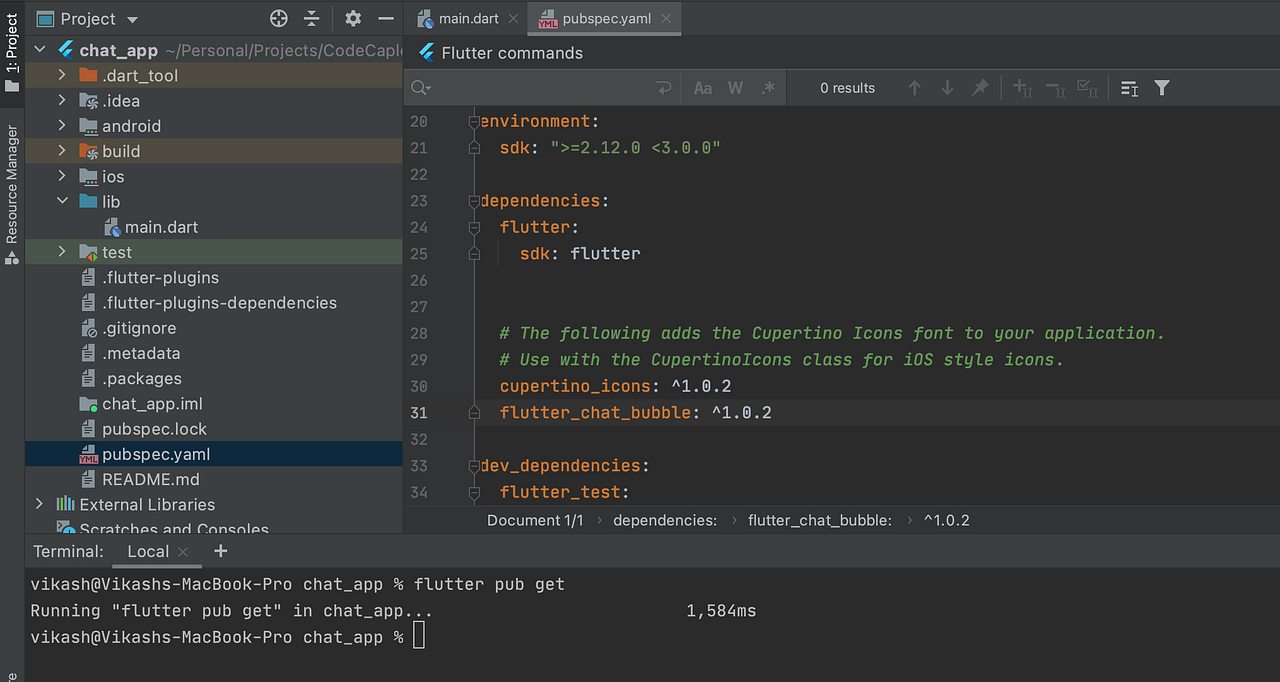Open the search filter funnel icon
The width and height of the screenshot is (1280, 682).
coord(1161,88)
